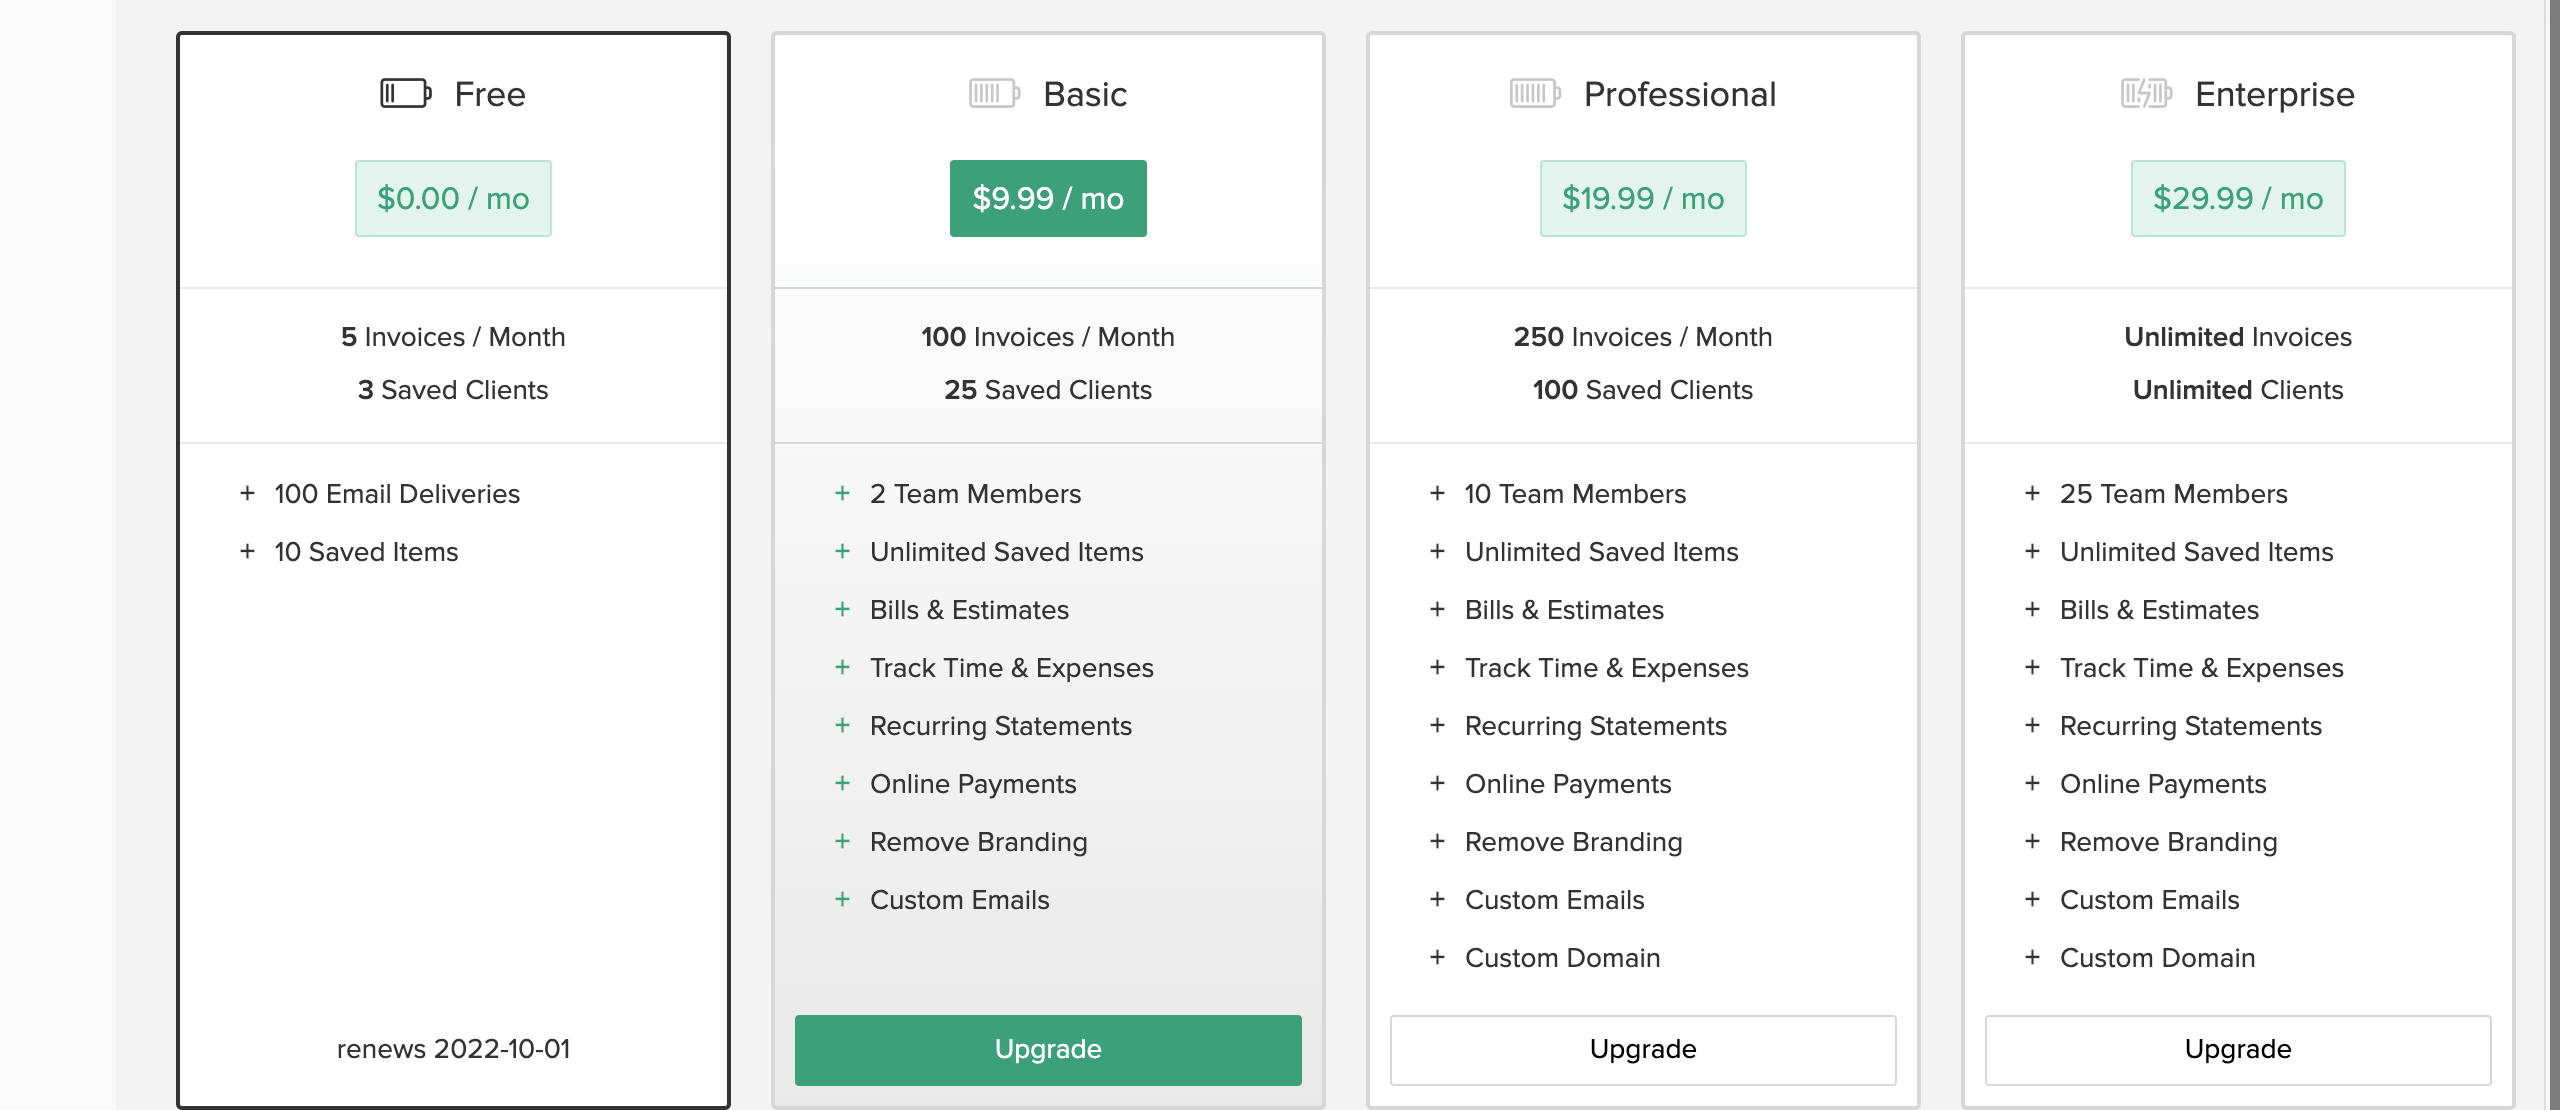The height and width of the screenshot is (1110, 2560).
Task: Click the plus icon before 2 Team Members
Action: pos(841,494)
